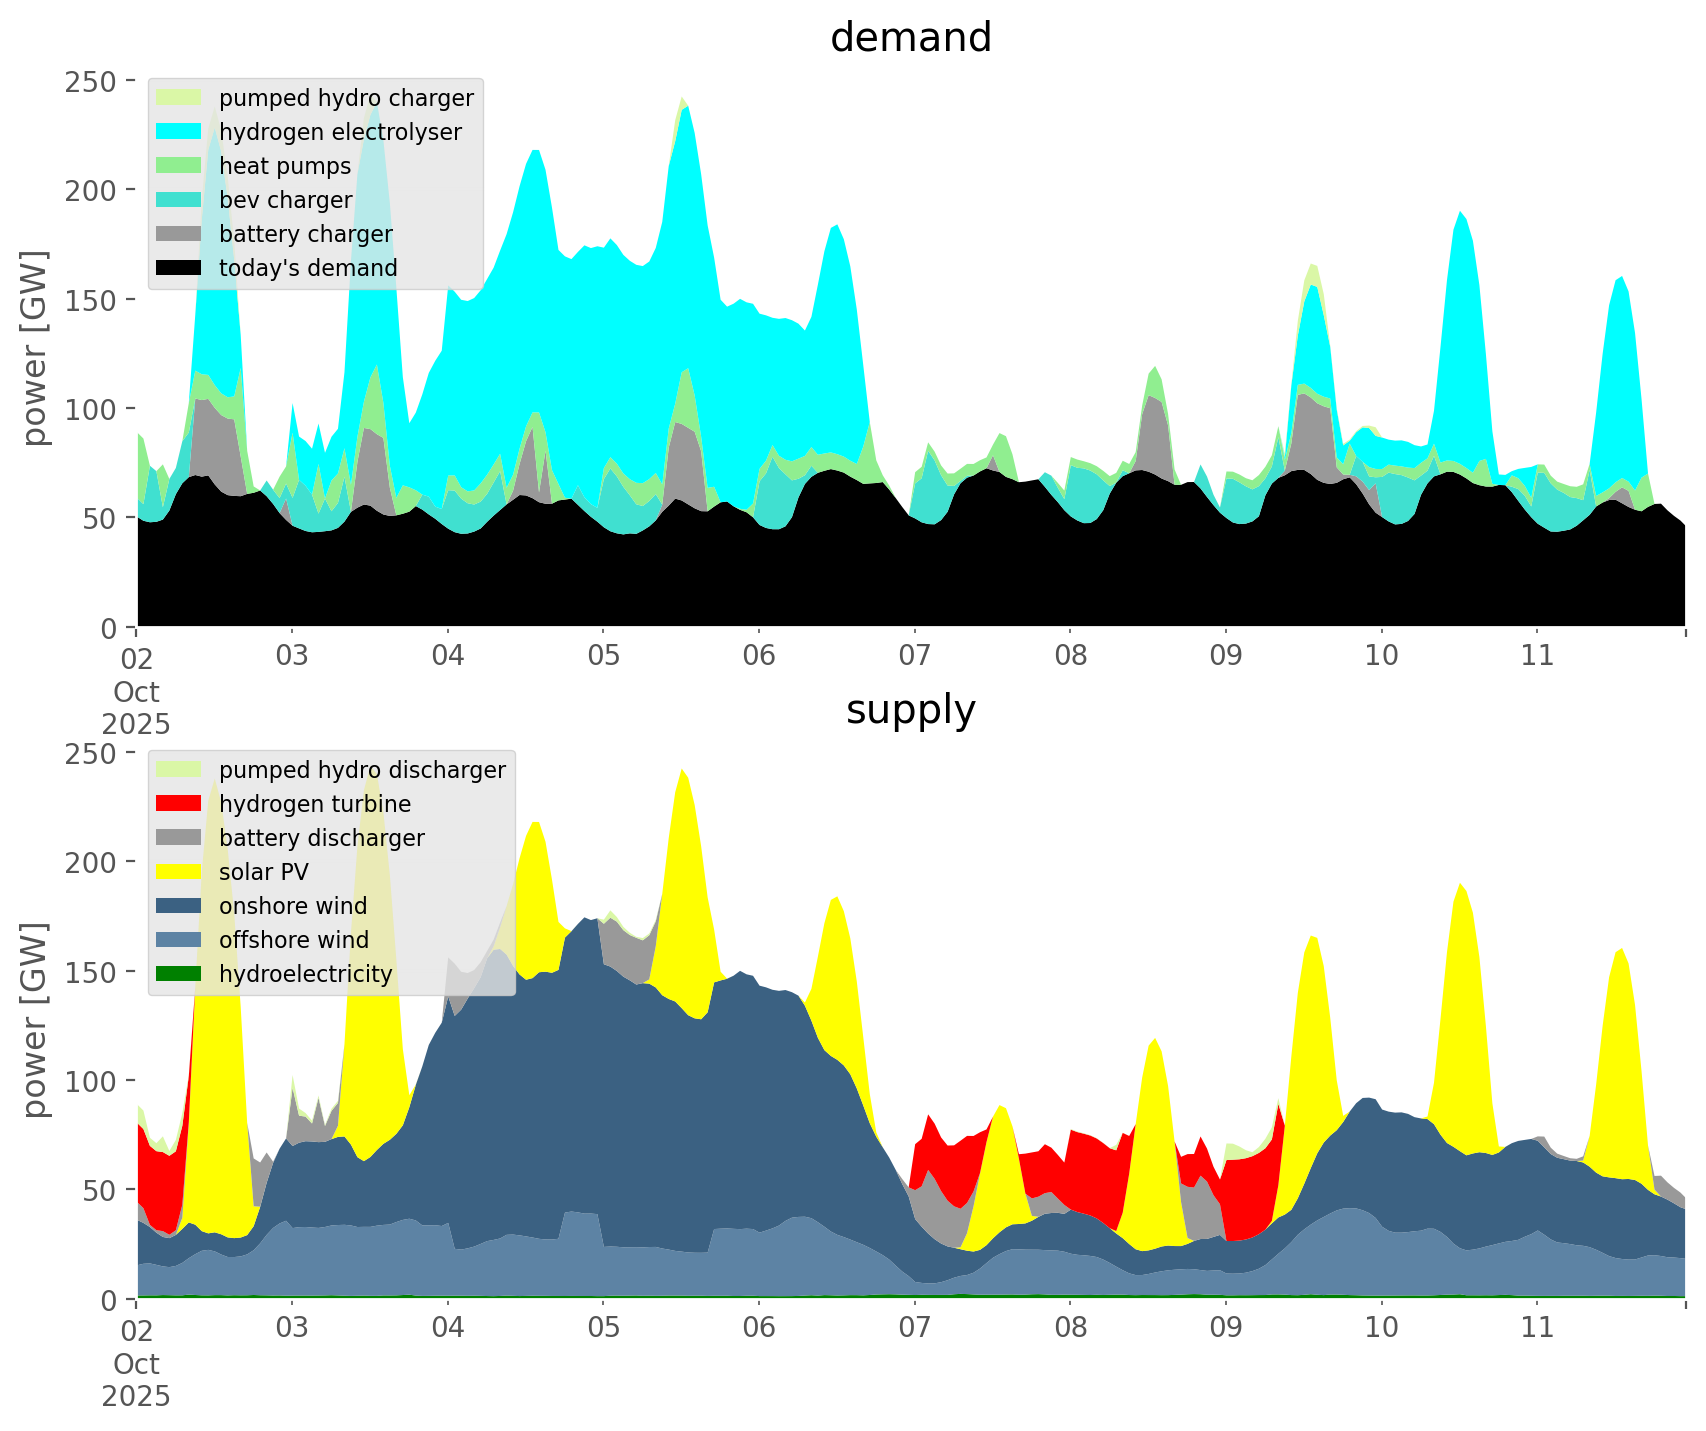Select the 05 date tick under demand chart
The height and width of the screenshot is (1431, 1706).
[x=603, y=656]
